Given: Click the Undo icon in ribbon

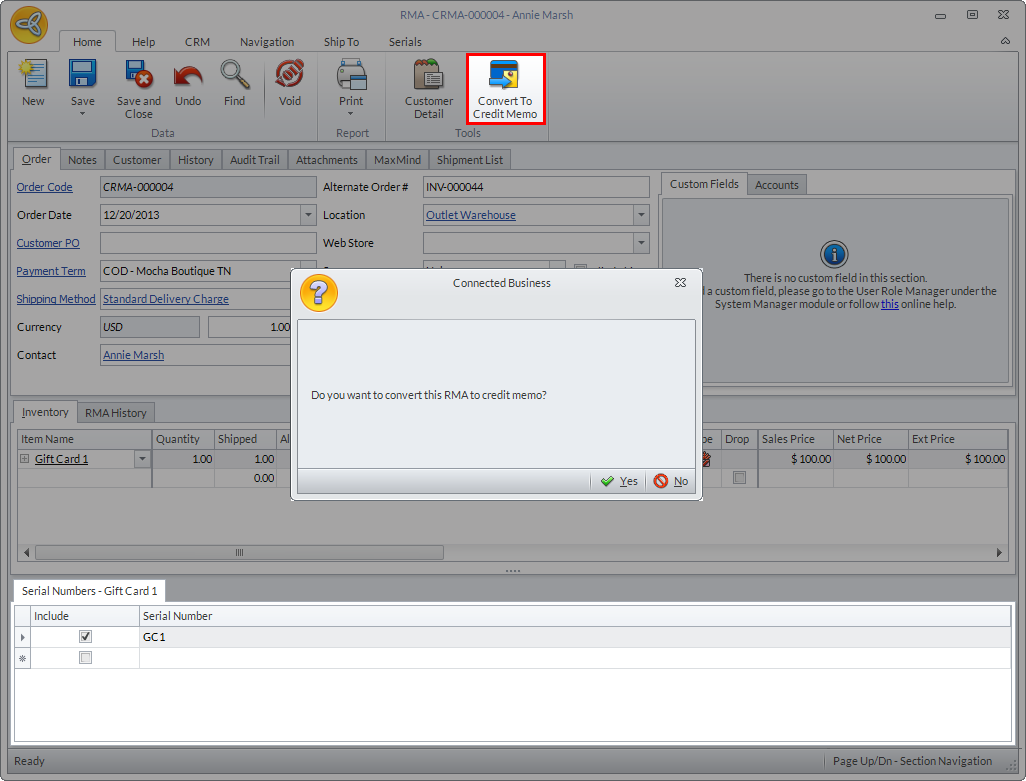Looking at the screenshot, I should [188, 78].
